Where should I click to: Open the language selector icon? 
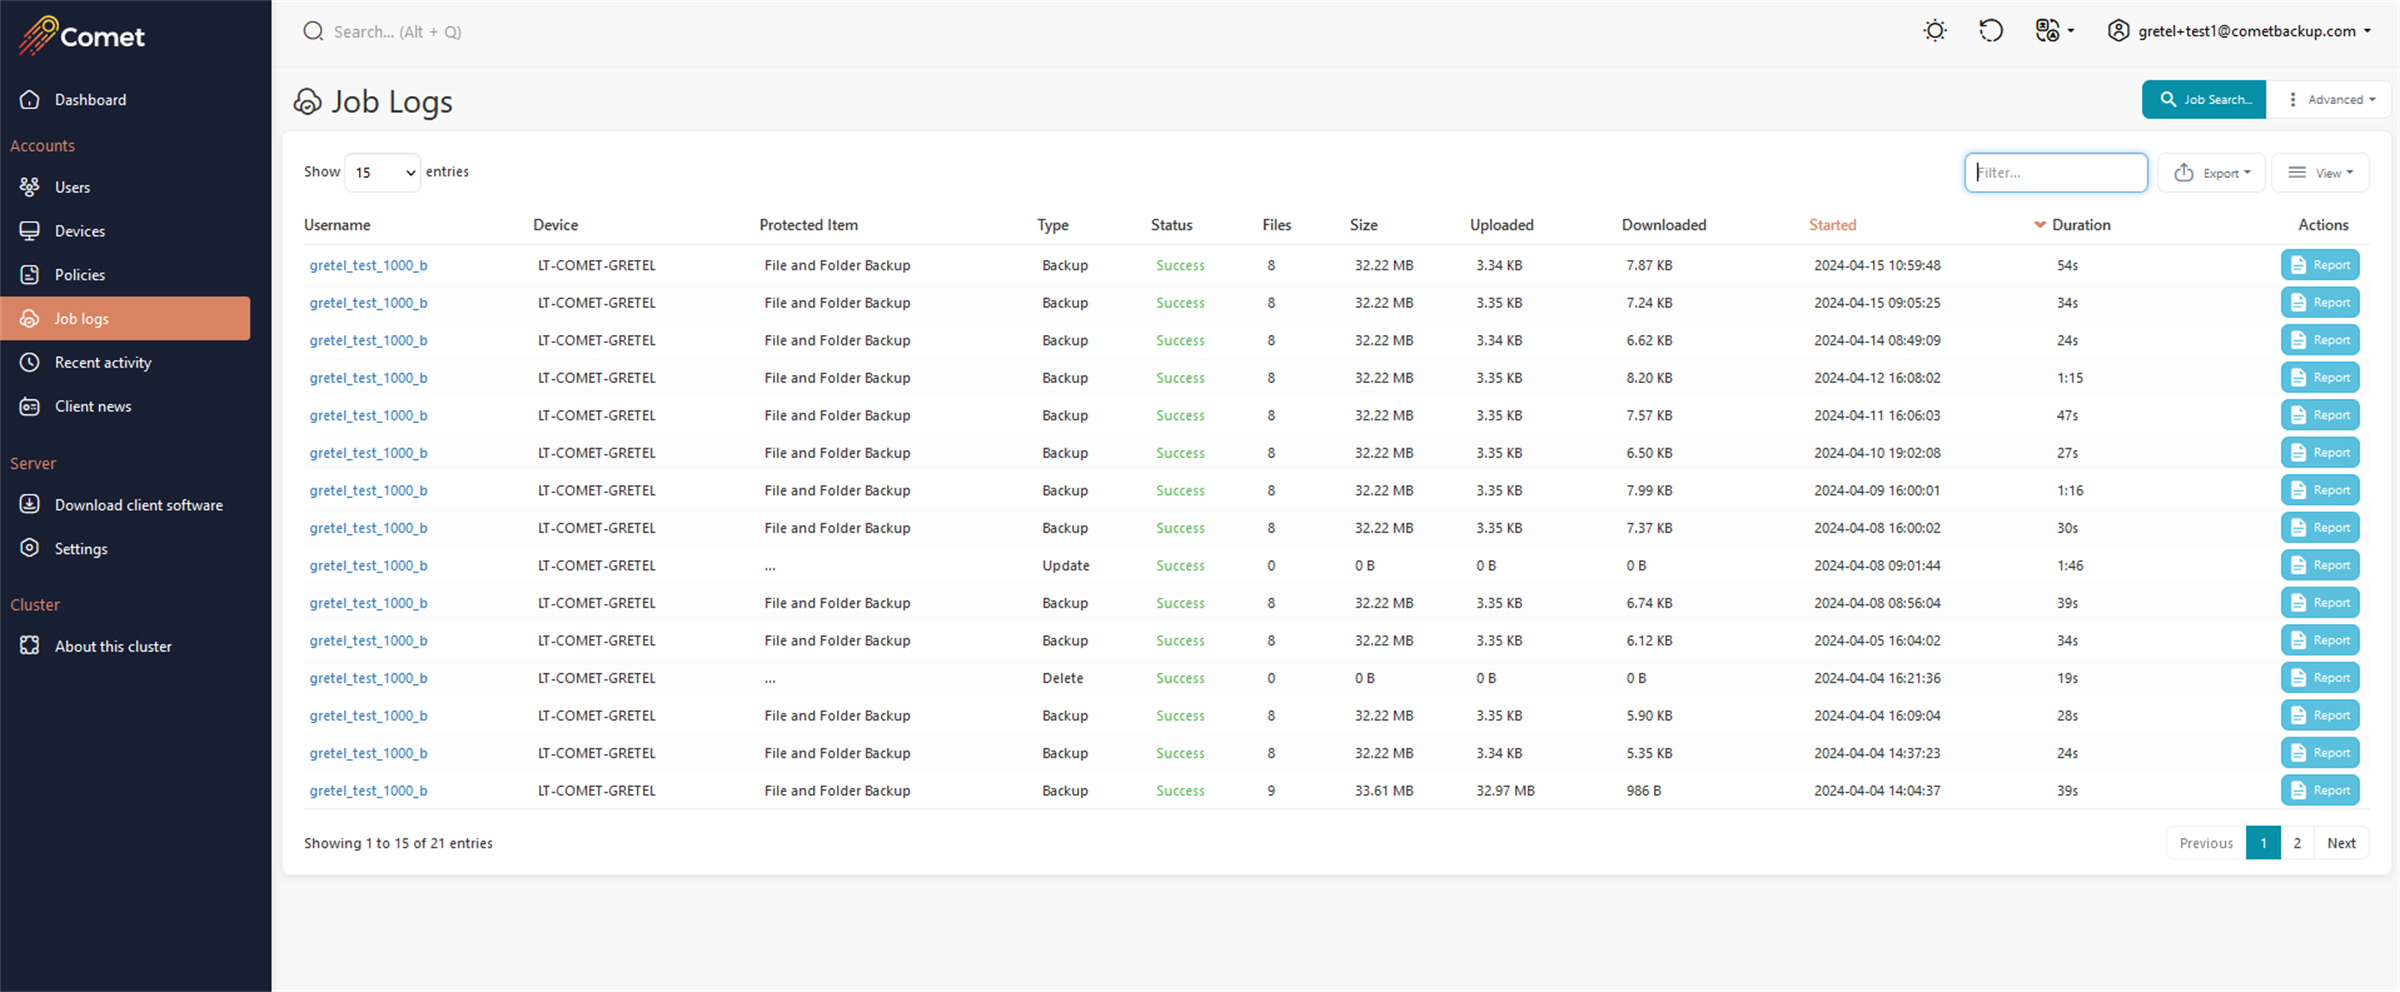2048,31
